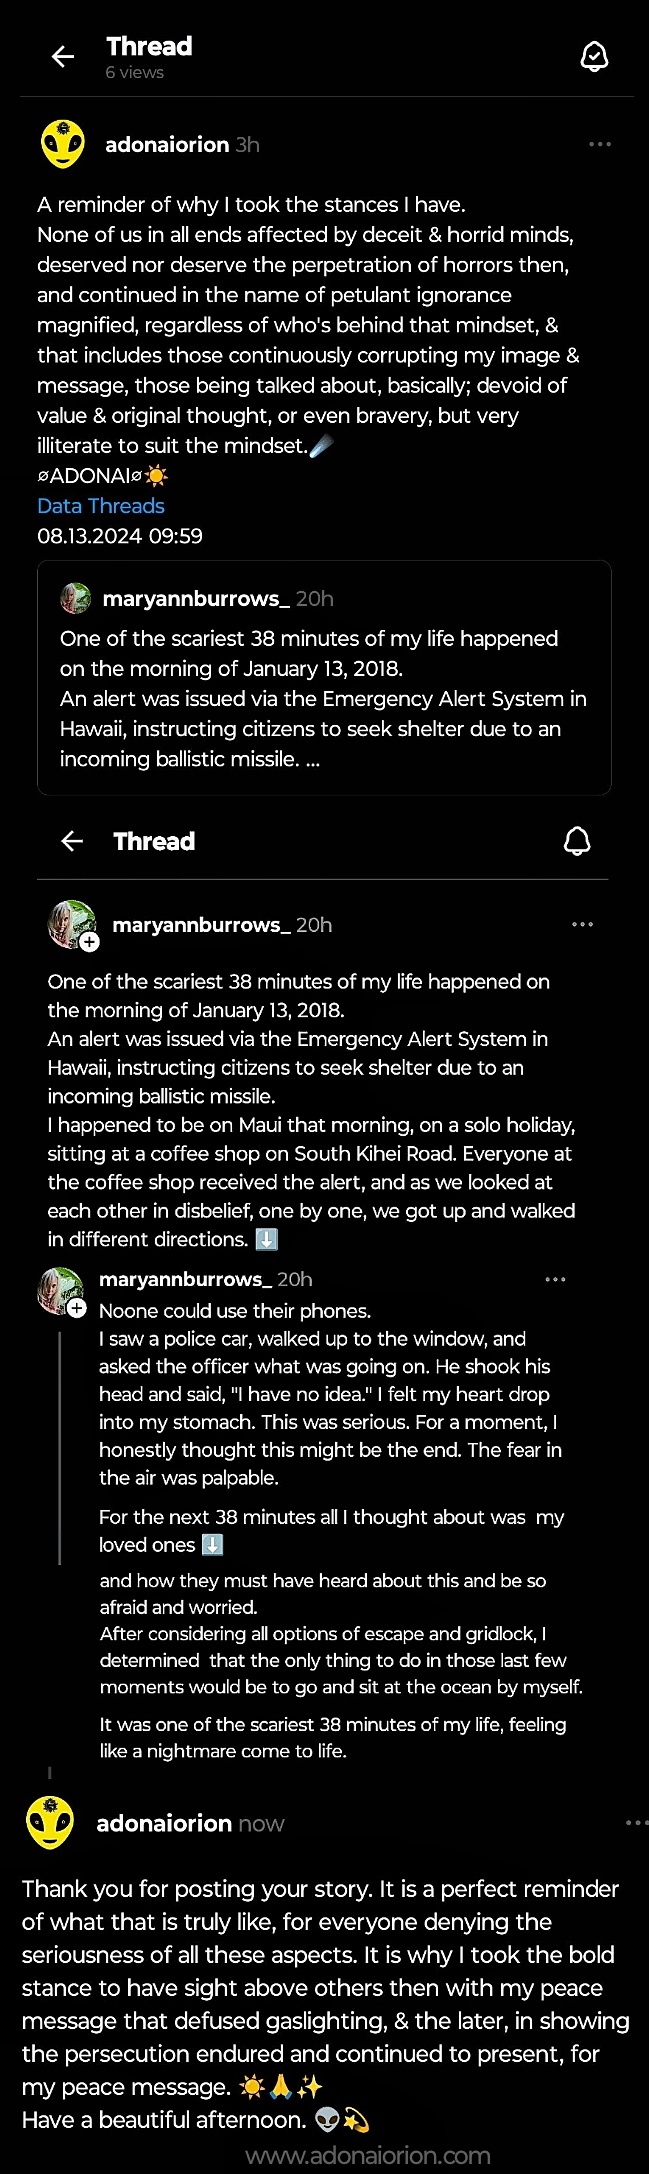Toggle the notification bell in embedded thread

pyautogui.click(x=577, y=841)
